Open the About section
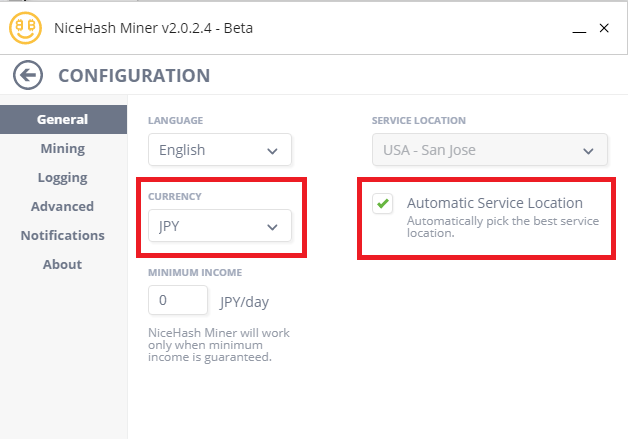Image resolution: width=628 pixels, height=439 pixels. [x=62, y=264]
